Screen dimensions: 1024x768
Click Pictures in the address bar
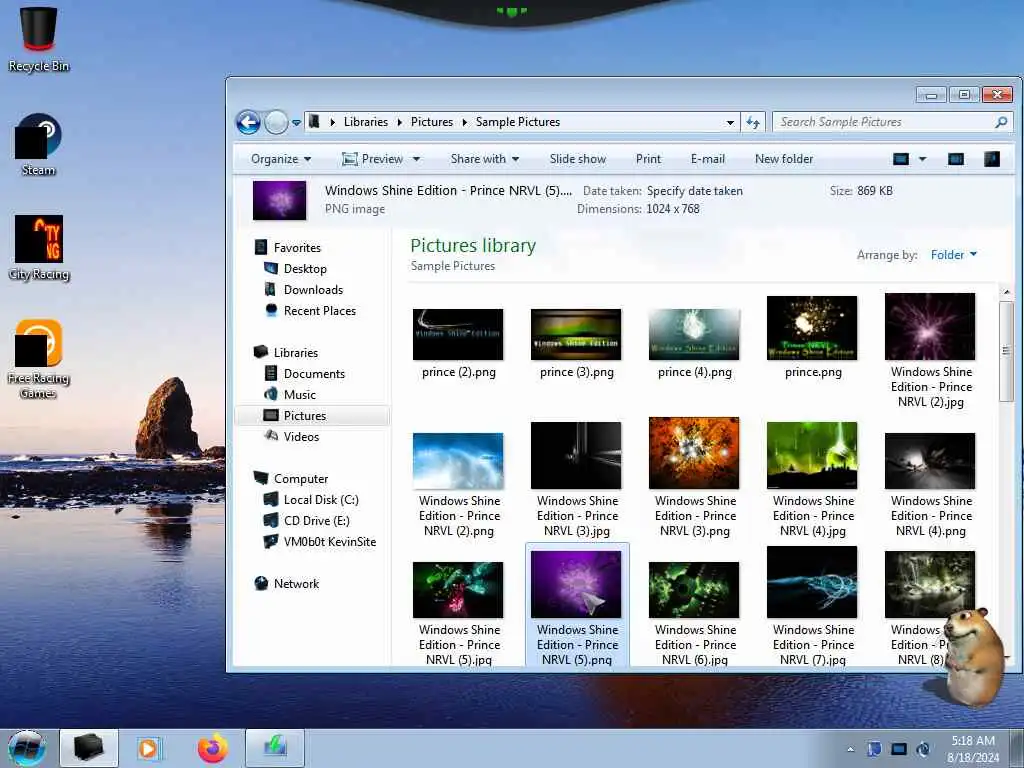(x=432, y=122)
